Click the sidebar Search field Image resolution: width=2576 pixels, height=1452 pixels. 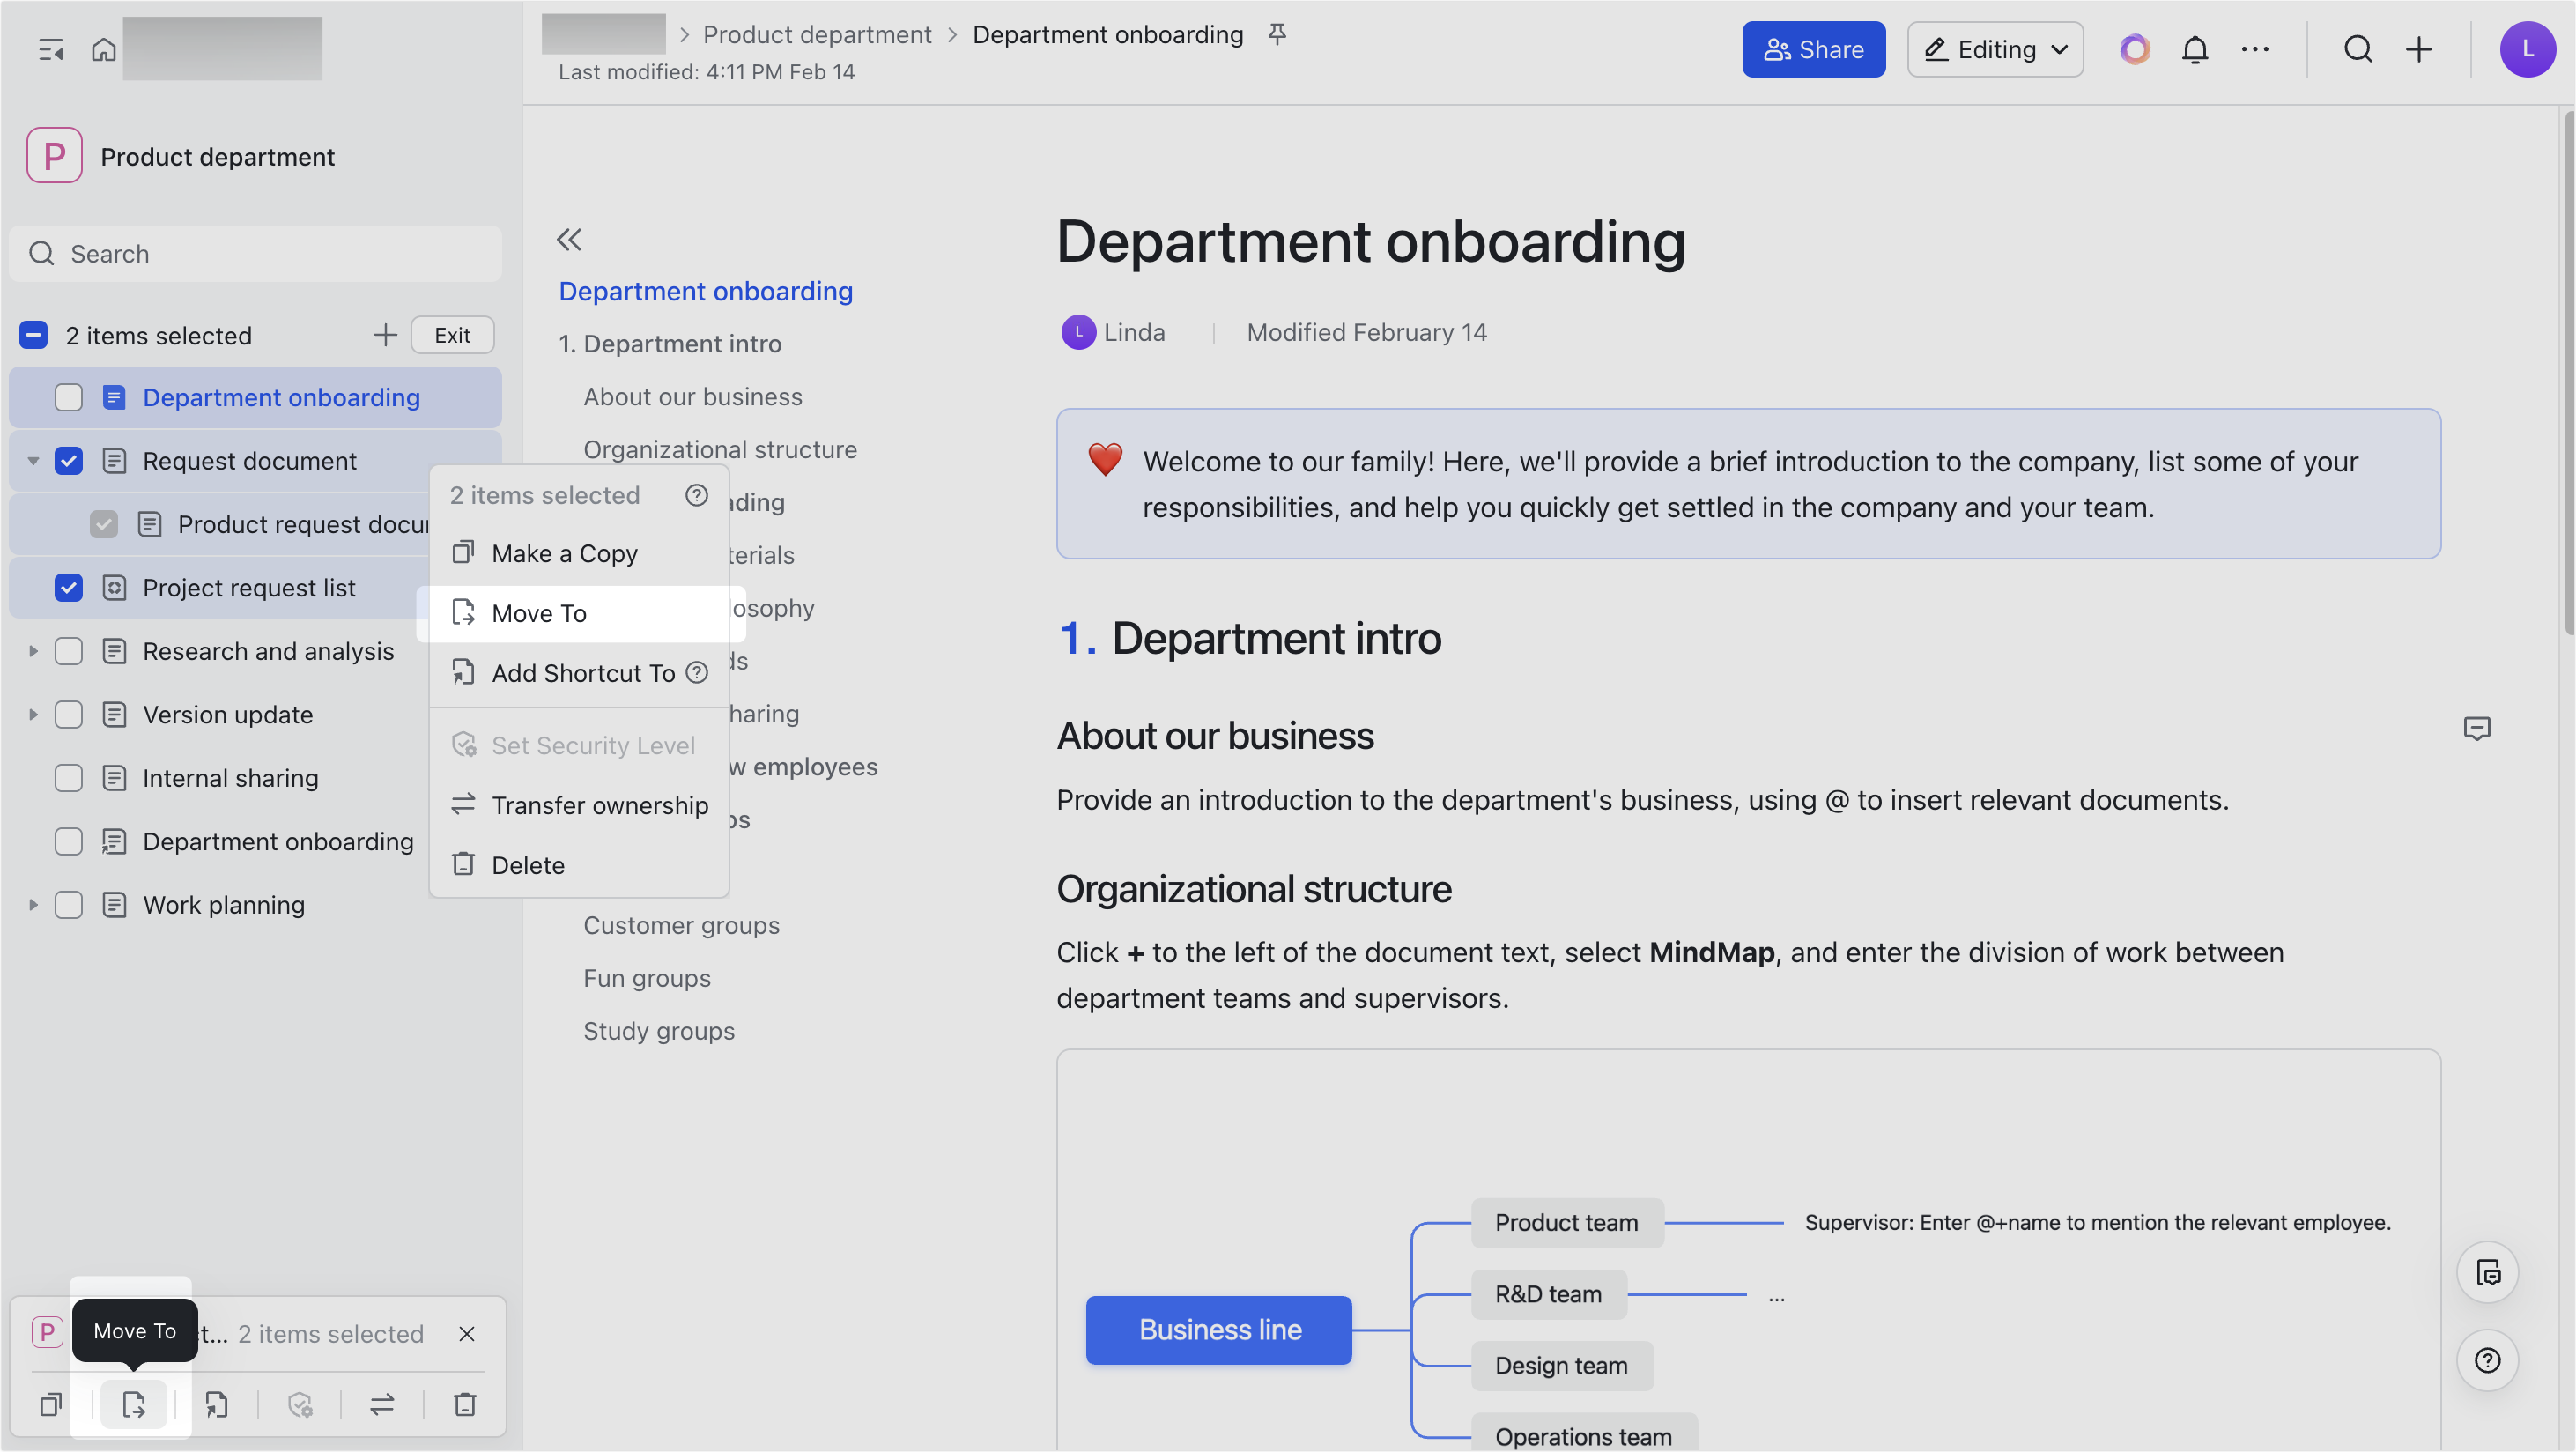point(256,254)
